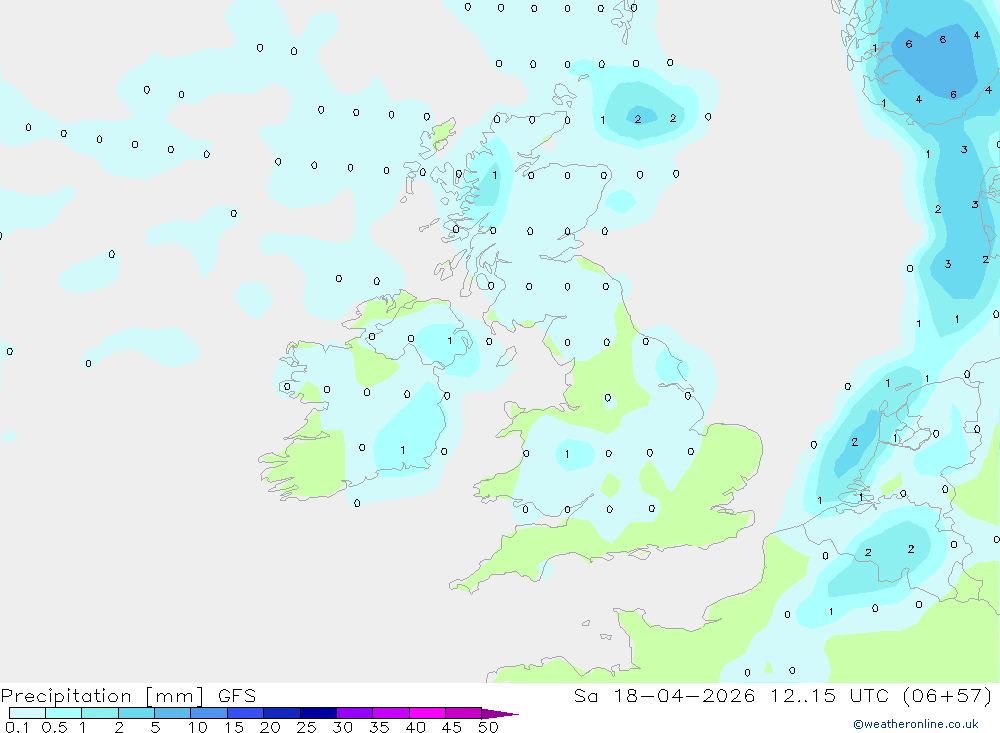
Task: Pick the legend swatch between 5 and 10
Action: click(x=172, y=713)
